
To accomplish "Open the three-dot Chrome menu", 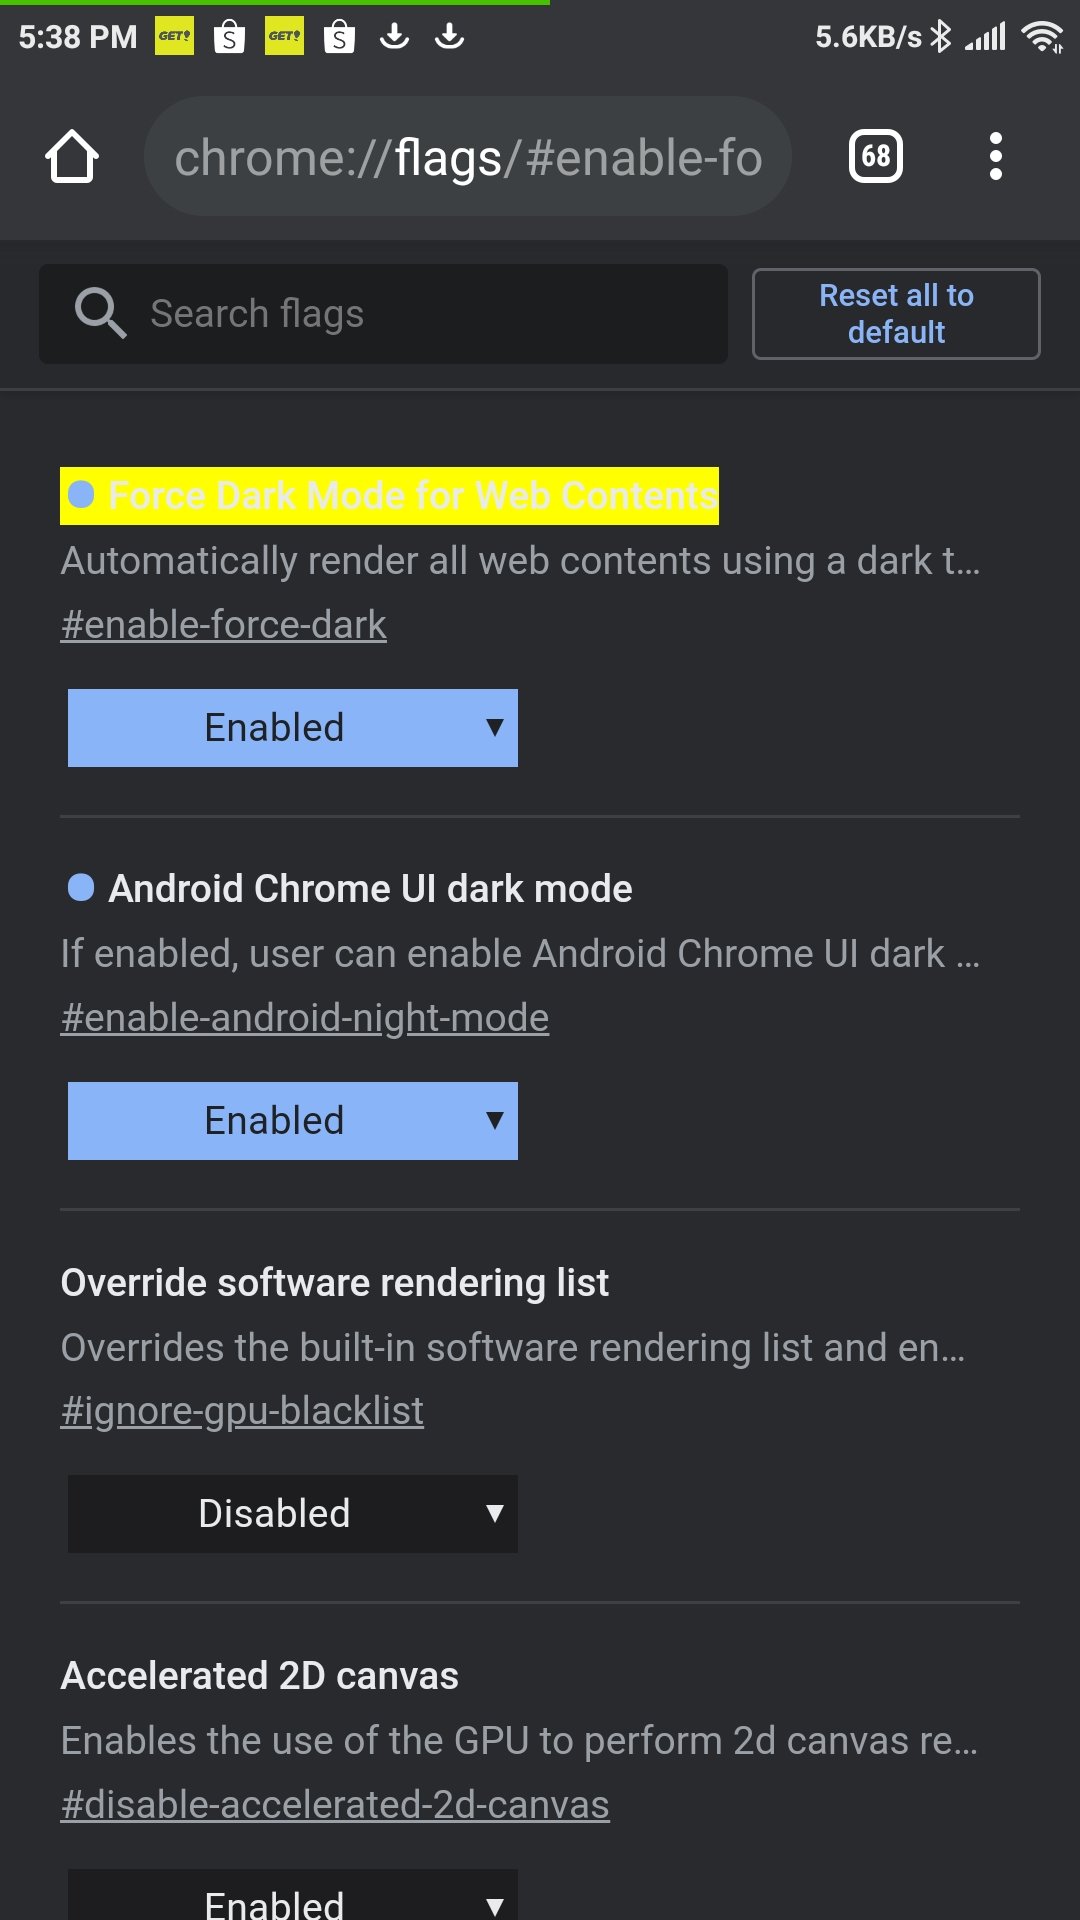I will 995,156.
